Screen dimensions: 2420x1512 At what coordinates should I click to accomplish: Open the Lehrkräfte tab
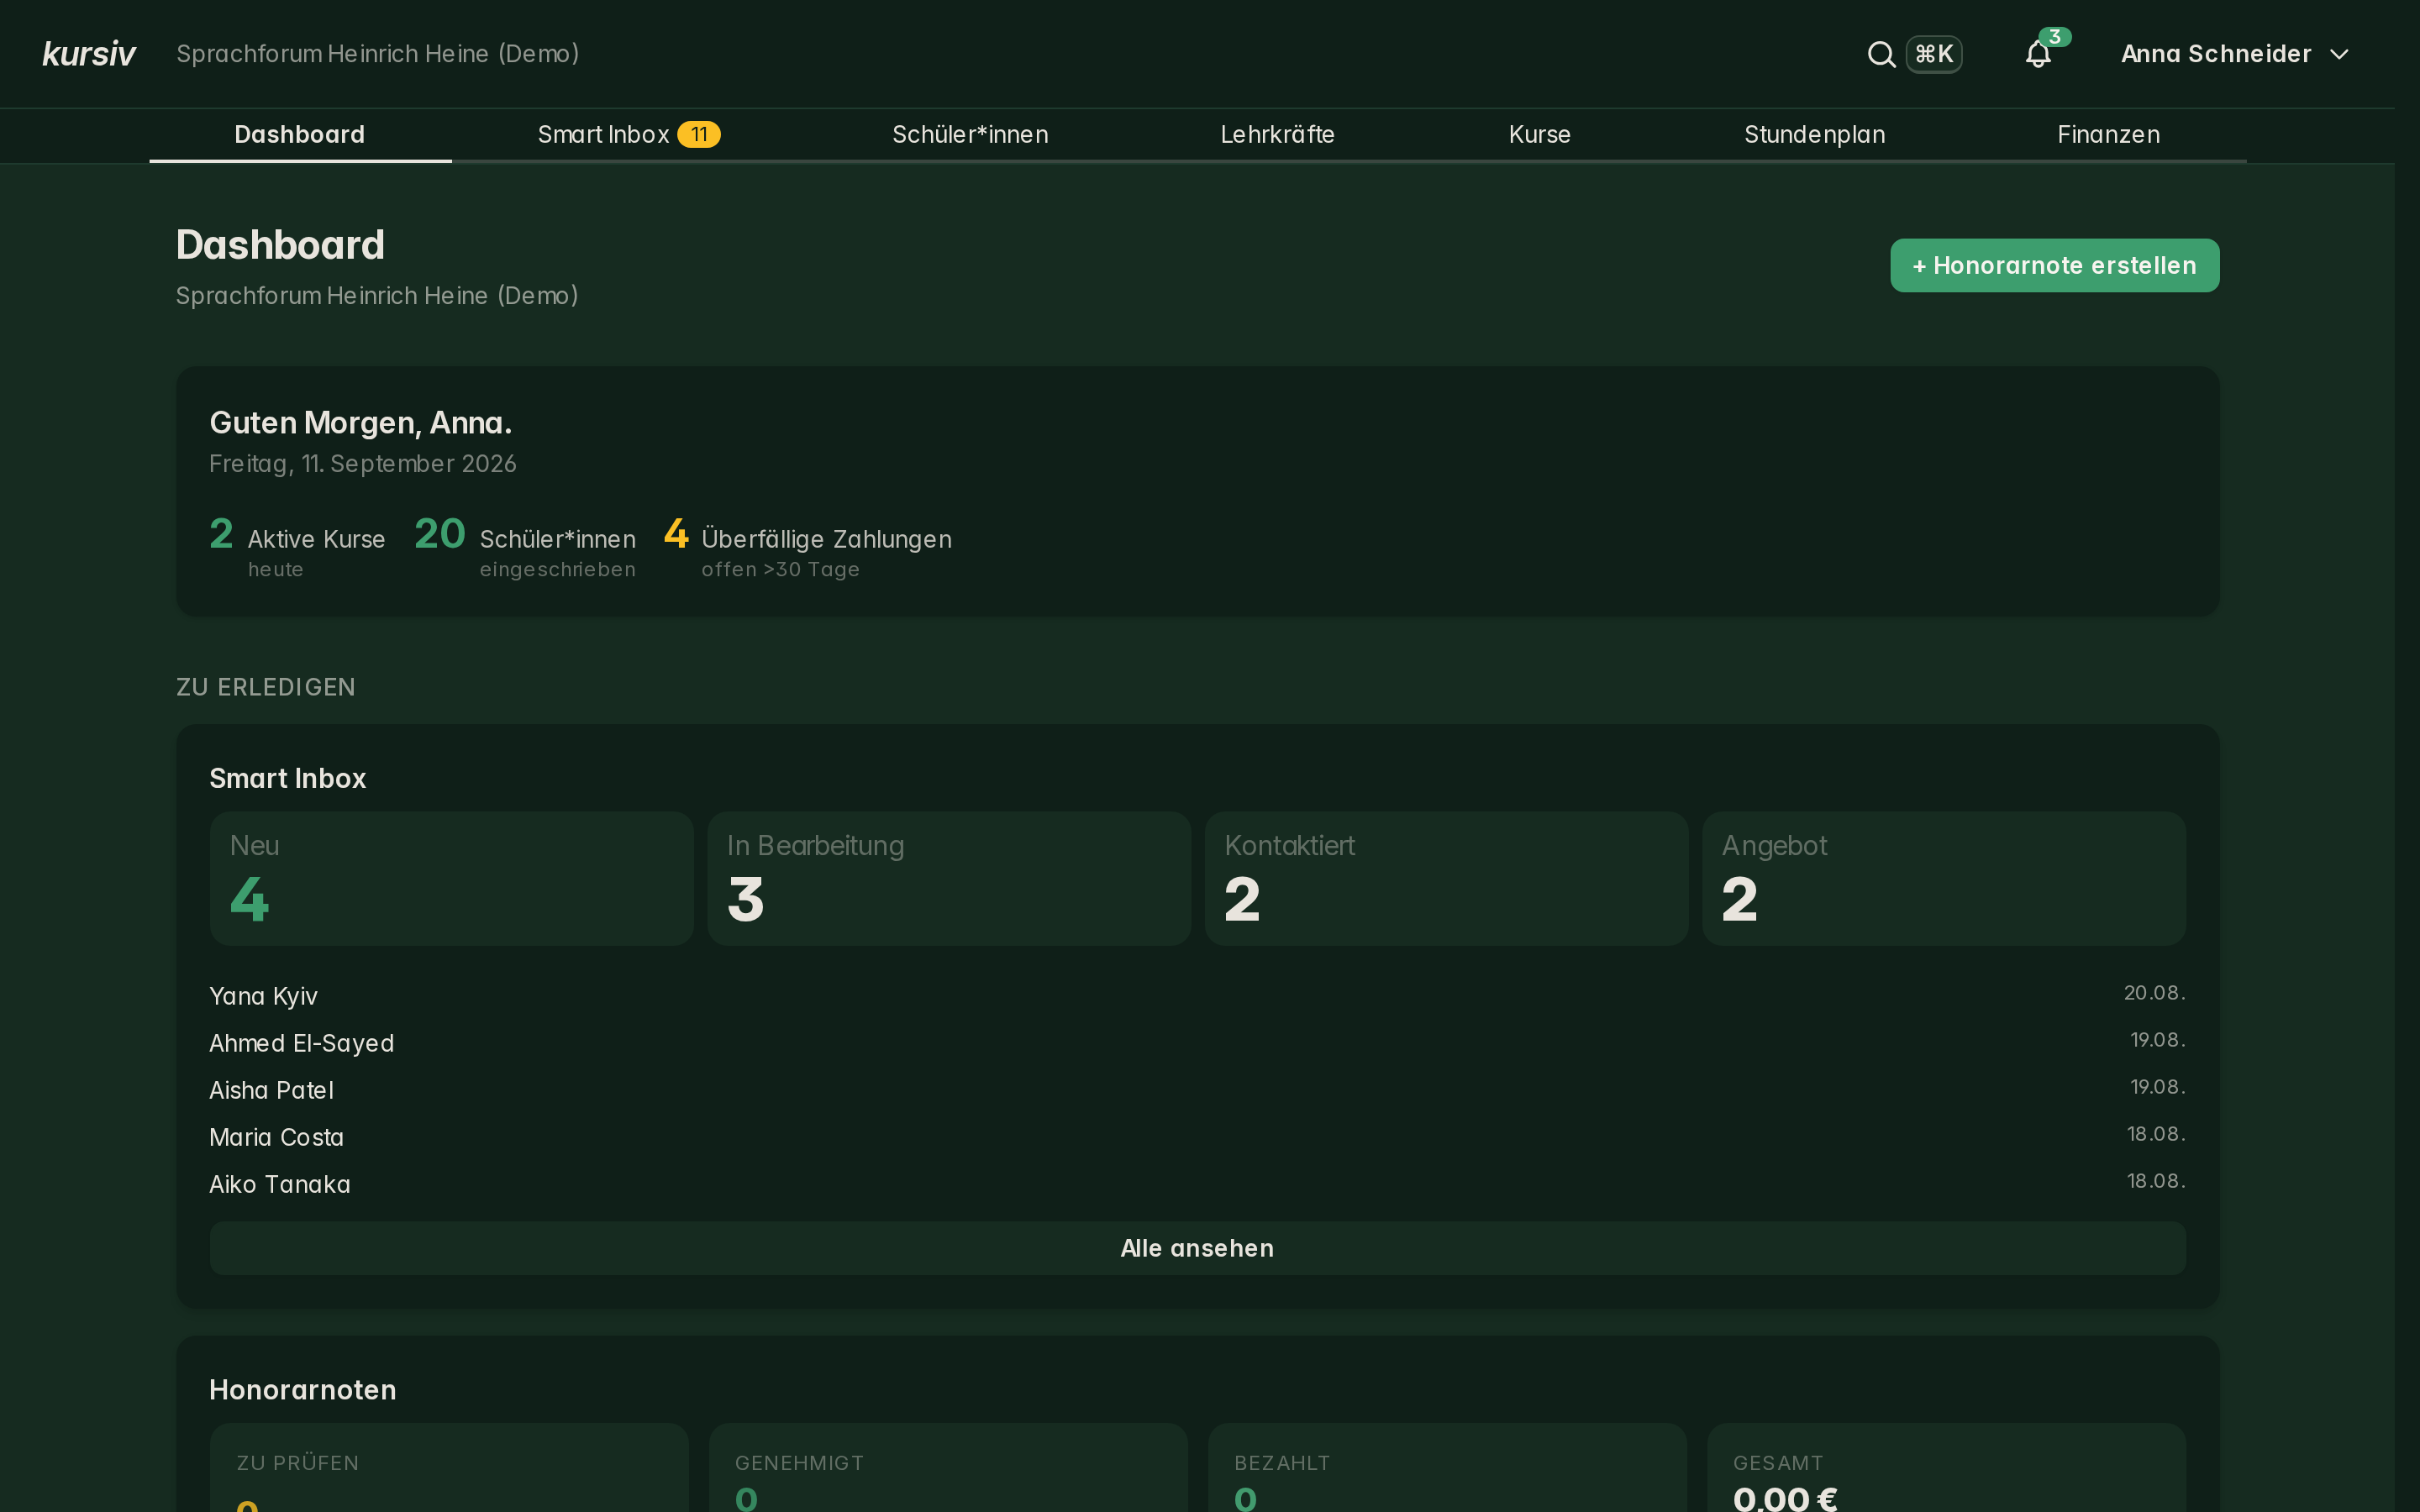(x=1277, y=135)
